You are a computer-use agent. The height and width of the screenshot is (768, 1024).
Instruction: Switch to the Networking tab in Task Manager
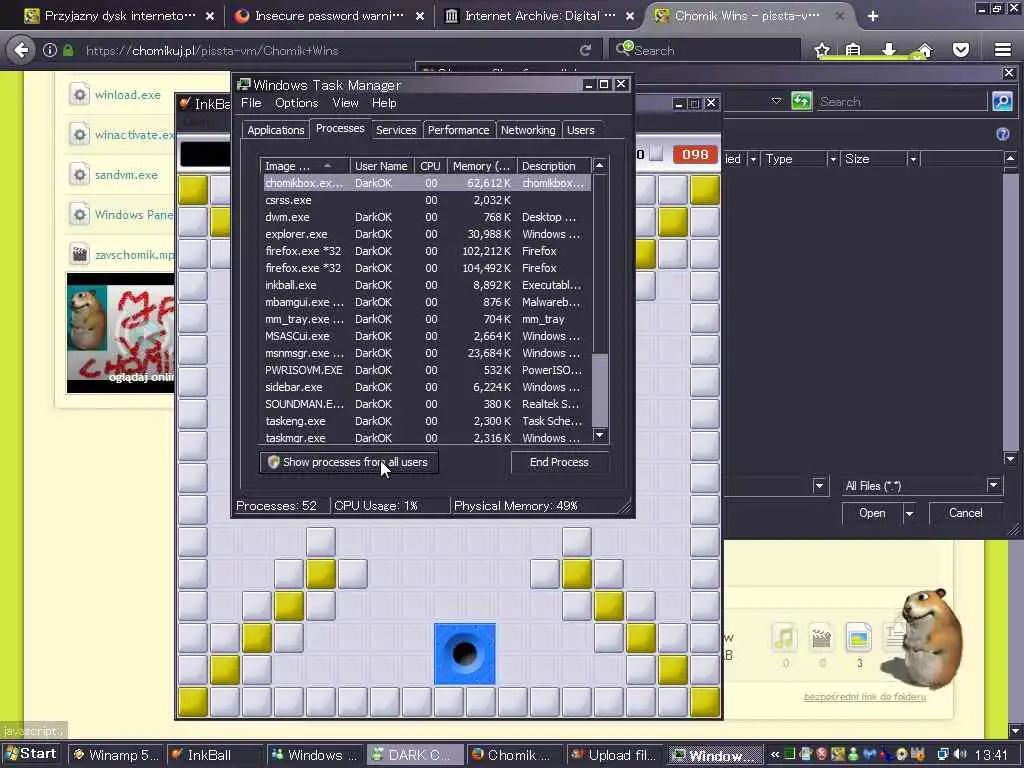pos(528,130)
